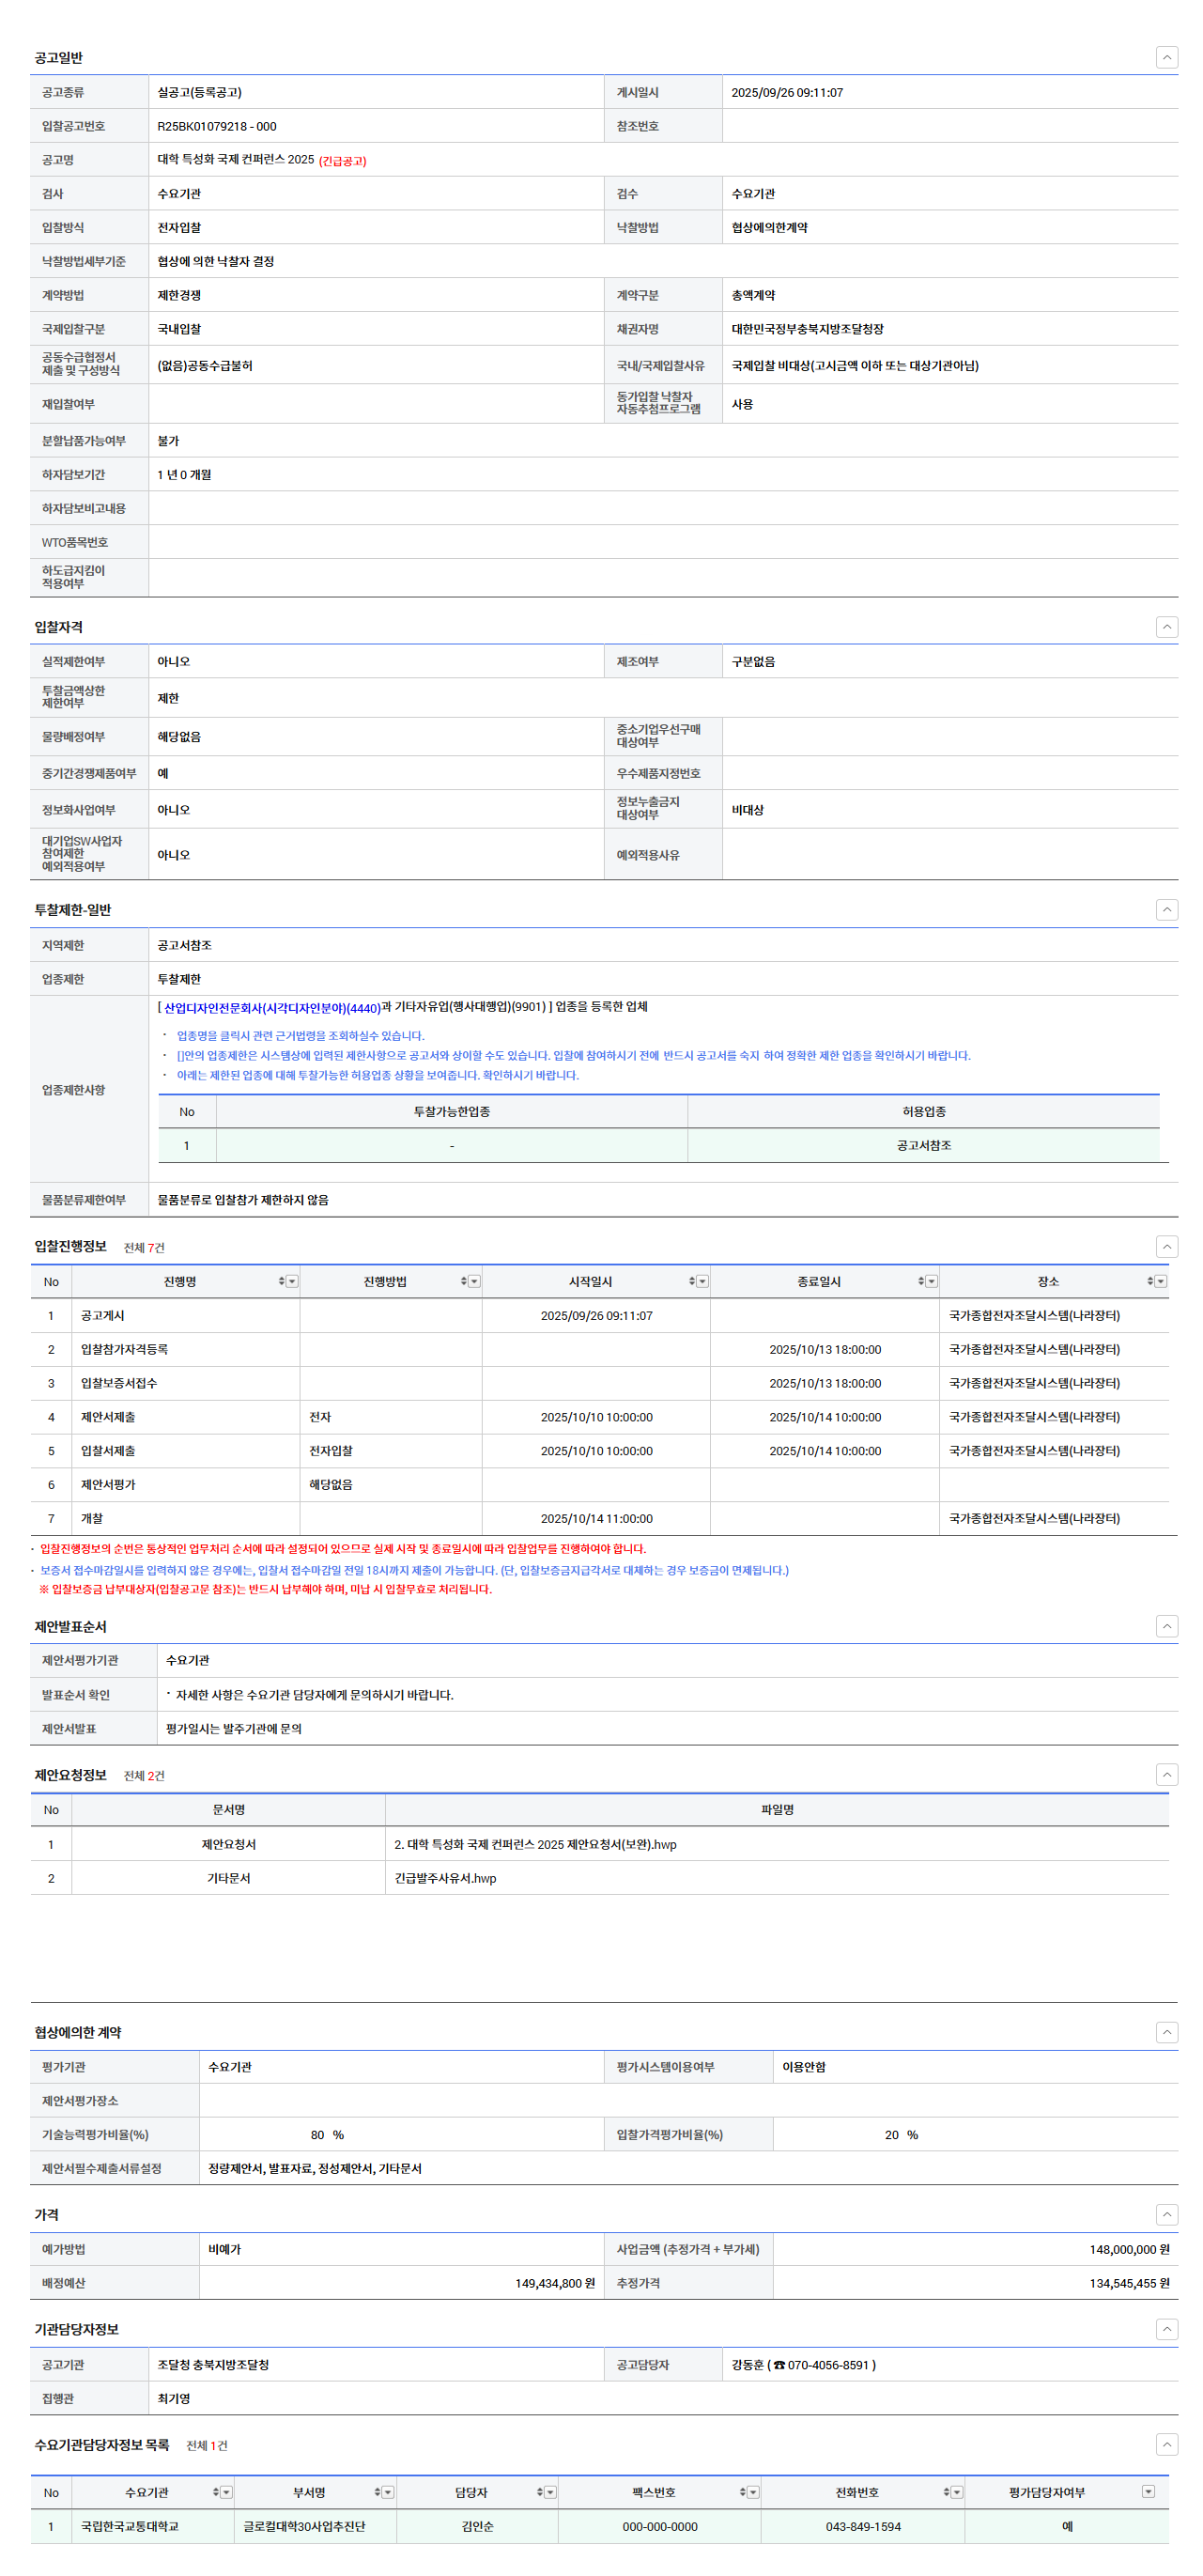The image size is (1203, 2576).
Task: Download the 제안요청서(보완).hwp file
Action: coord(535,1845)
